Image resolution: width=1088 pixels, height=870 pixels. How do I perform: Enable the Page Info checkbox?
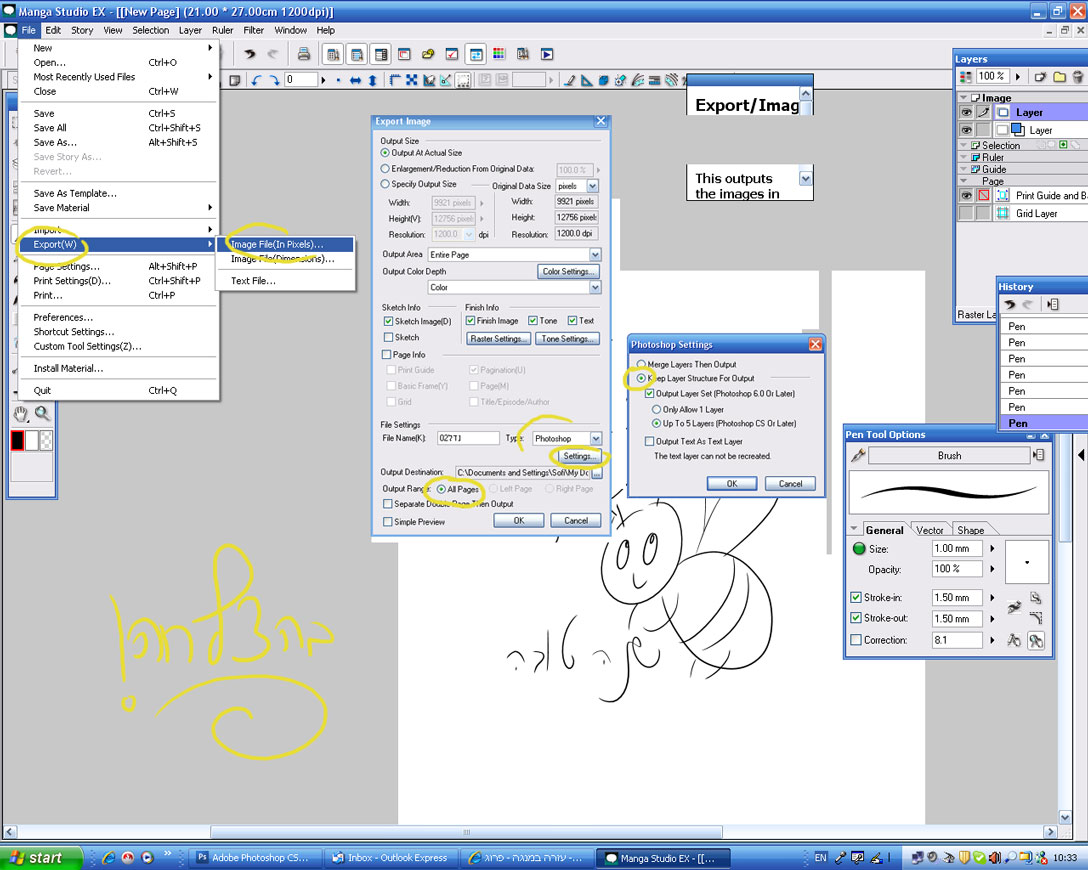[387, 355]
